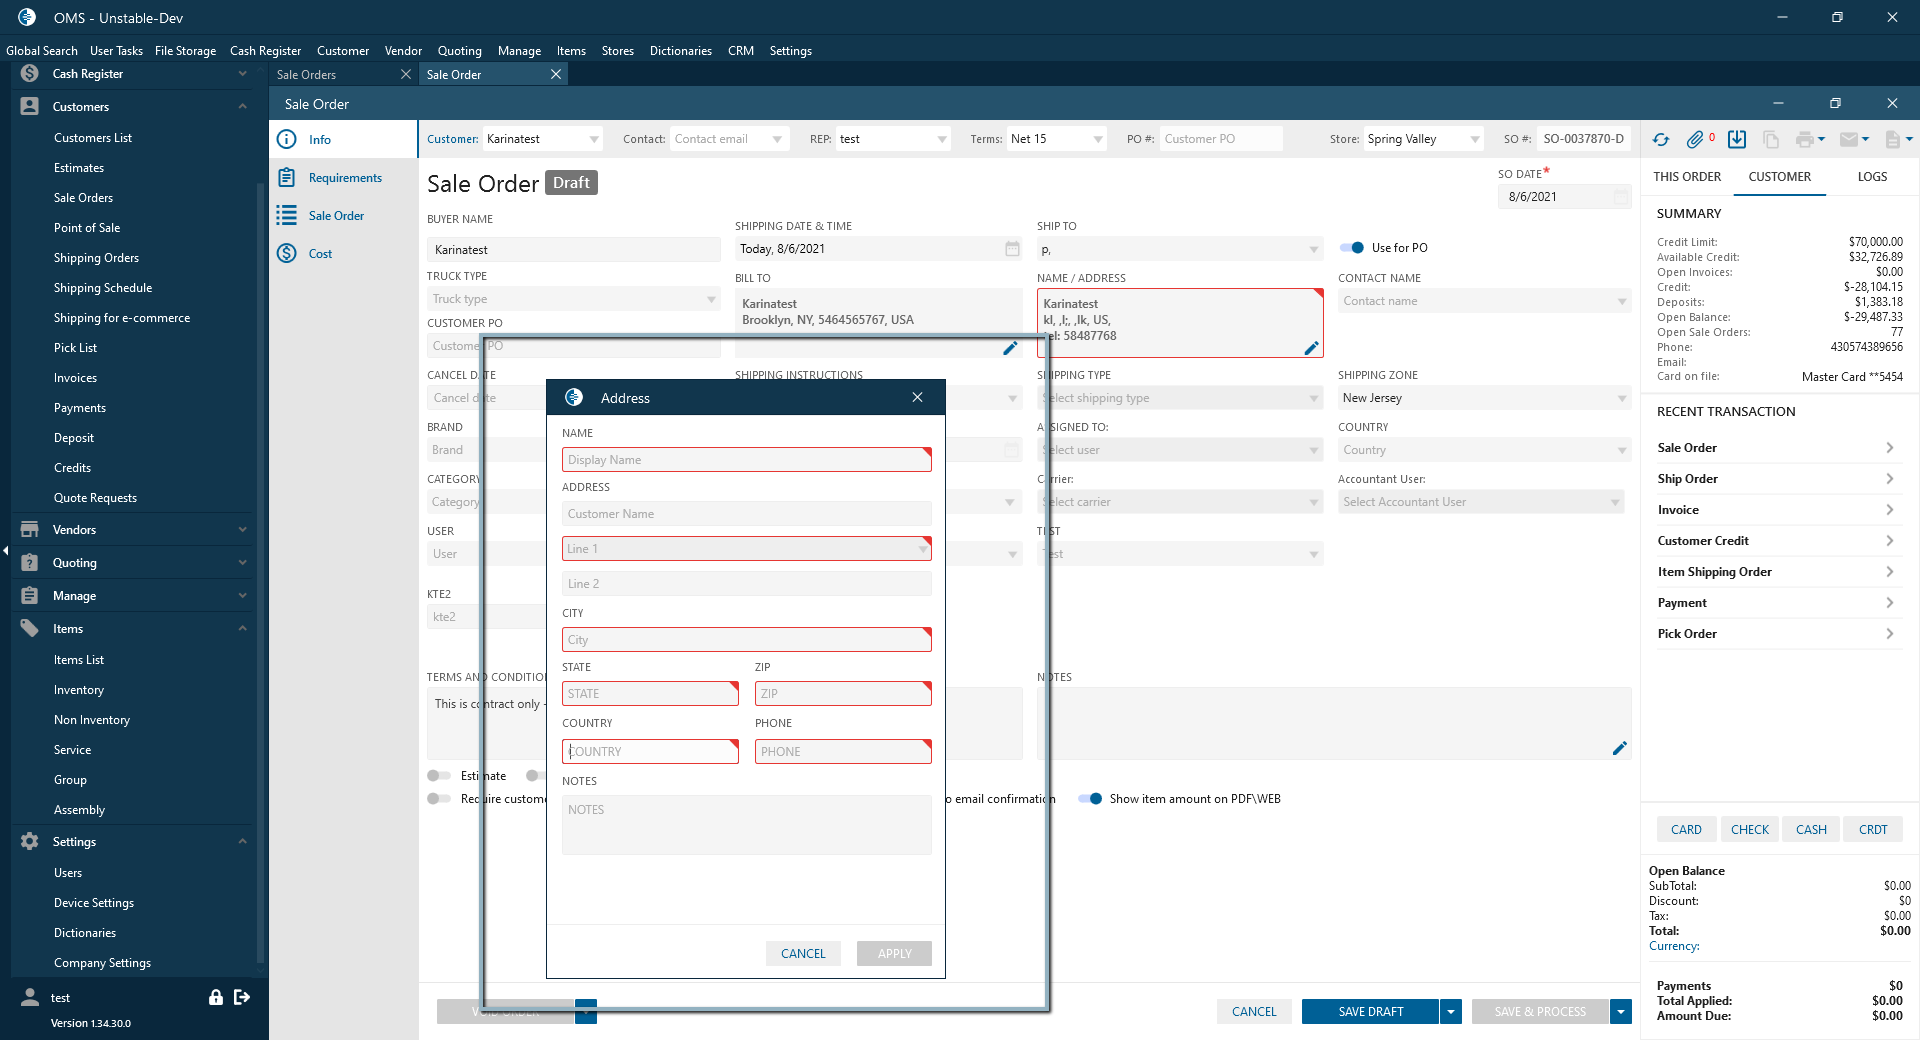Expand the Save & Process split arrow
Viewport: 1920px width, 1040px height.
(x=1621, y=1012)
